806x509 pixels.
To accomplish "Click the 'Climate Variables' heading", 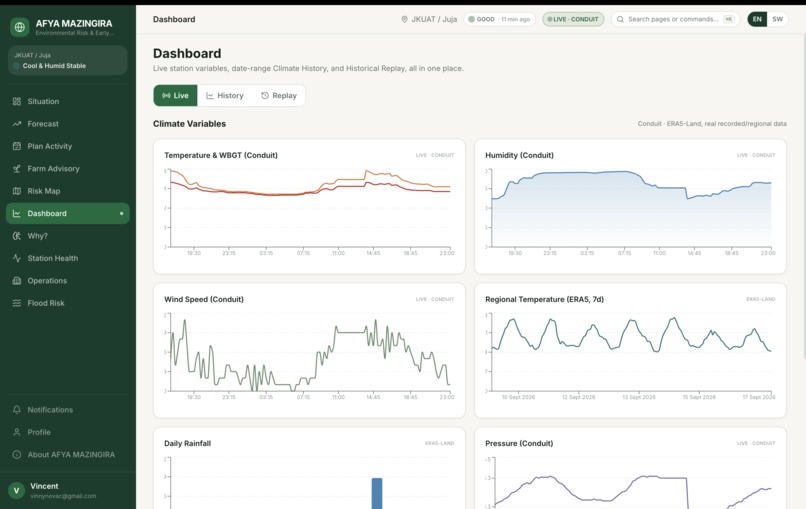I will coord(189,124).
